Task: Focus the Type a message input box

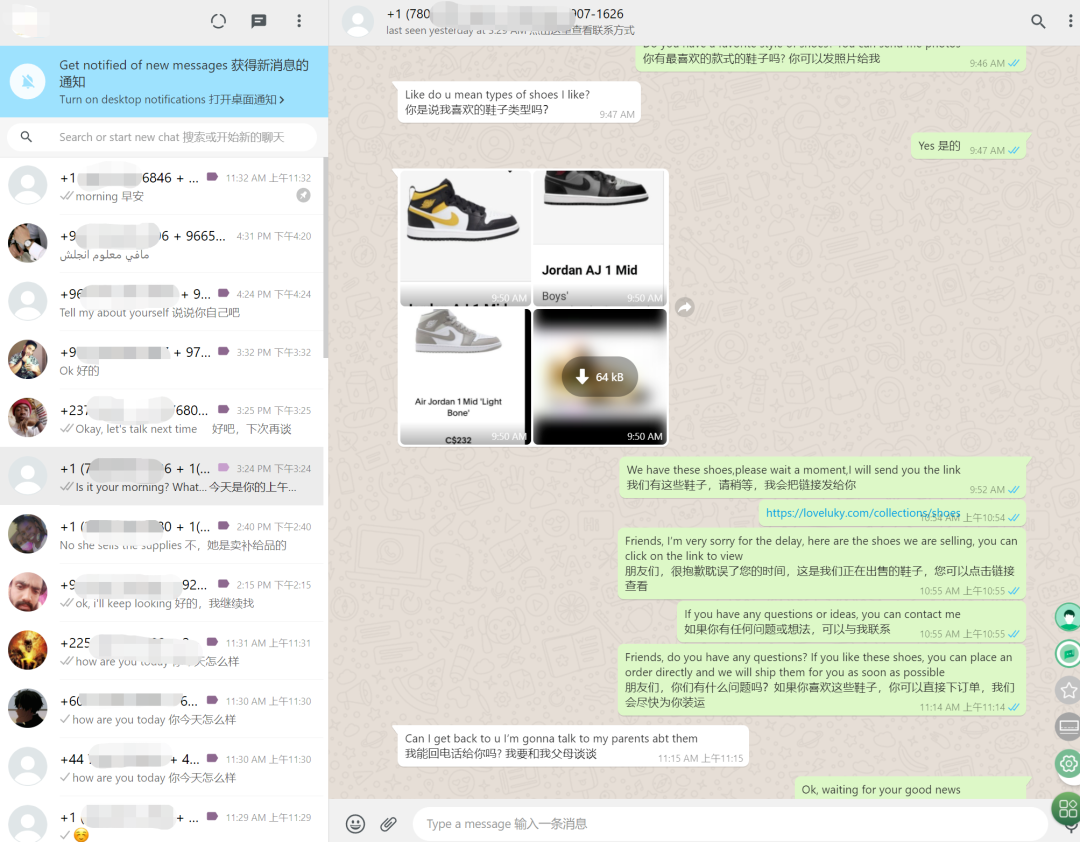Action: (x=730, y=824)
